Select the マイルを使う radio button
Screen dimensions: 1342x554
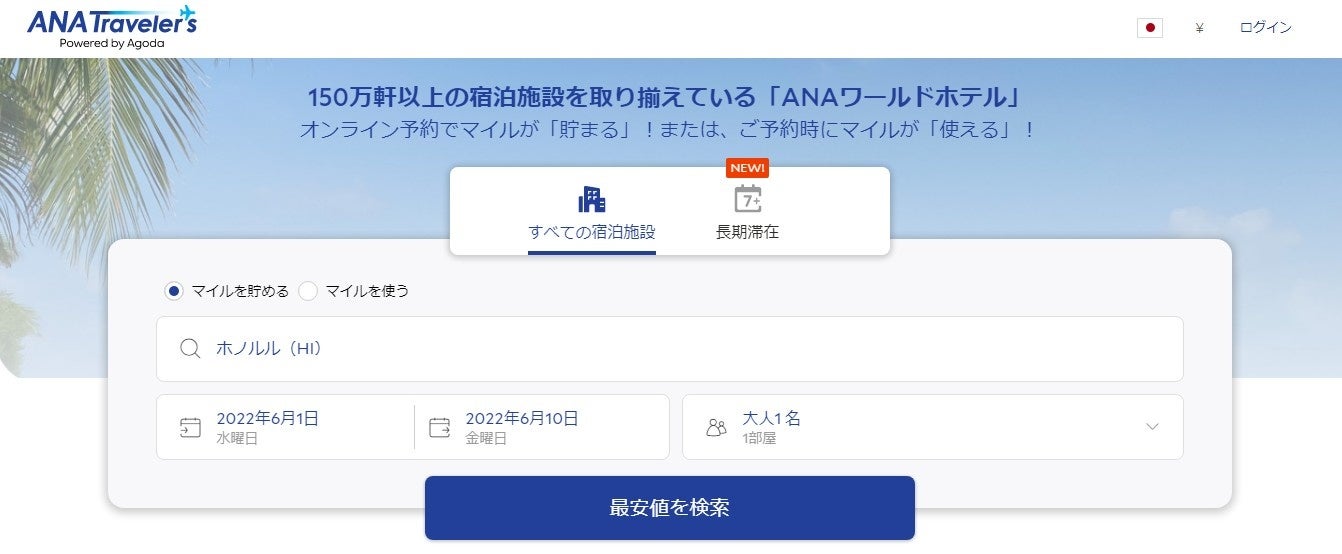(308, 291)
